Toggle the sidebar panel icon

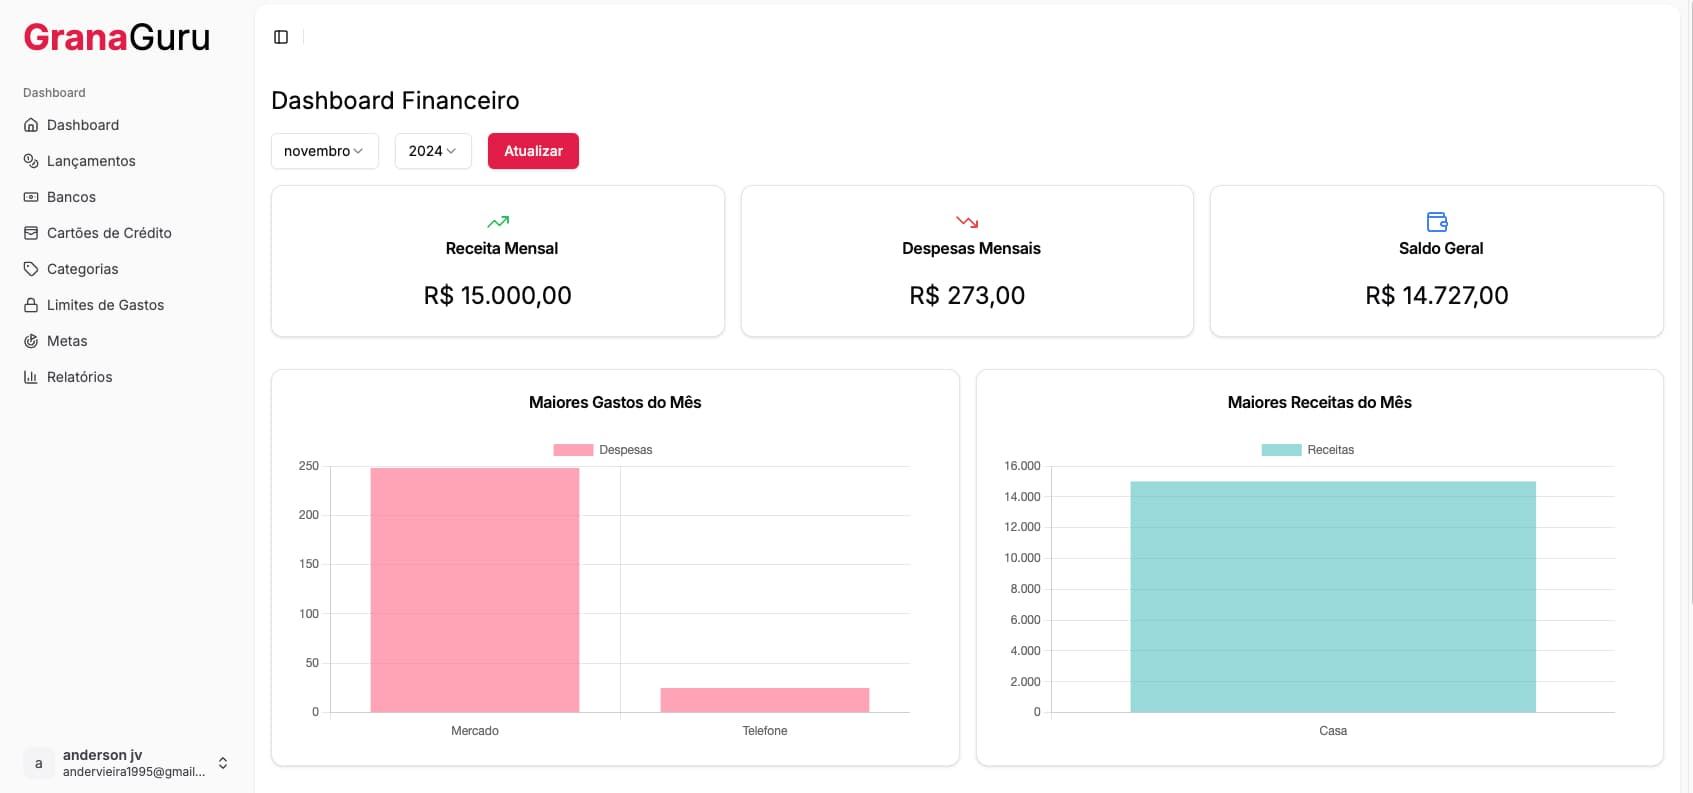[x=281, y=37]
